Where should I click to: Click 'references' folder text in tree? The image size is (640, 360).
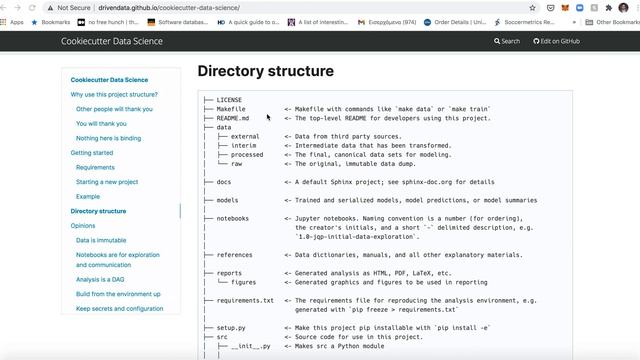coord(234,255)
